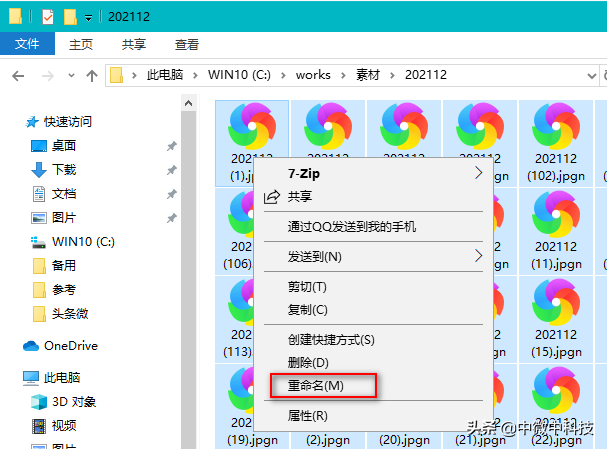Image resolution: width=607 pixels, height=449 pixels.
Task: Click the address bar folder icon
Action: pos(117,75)
